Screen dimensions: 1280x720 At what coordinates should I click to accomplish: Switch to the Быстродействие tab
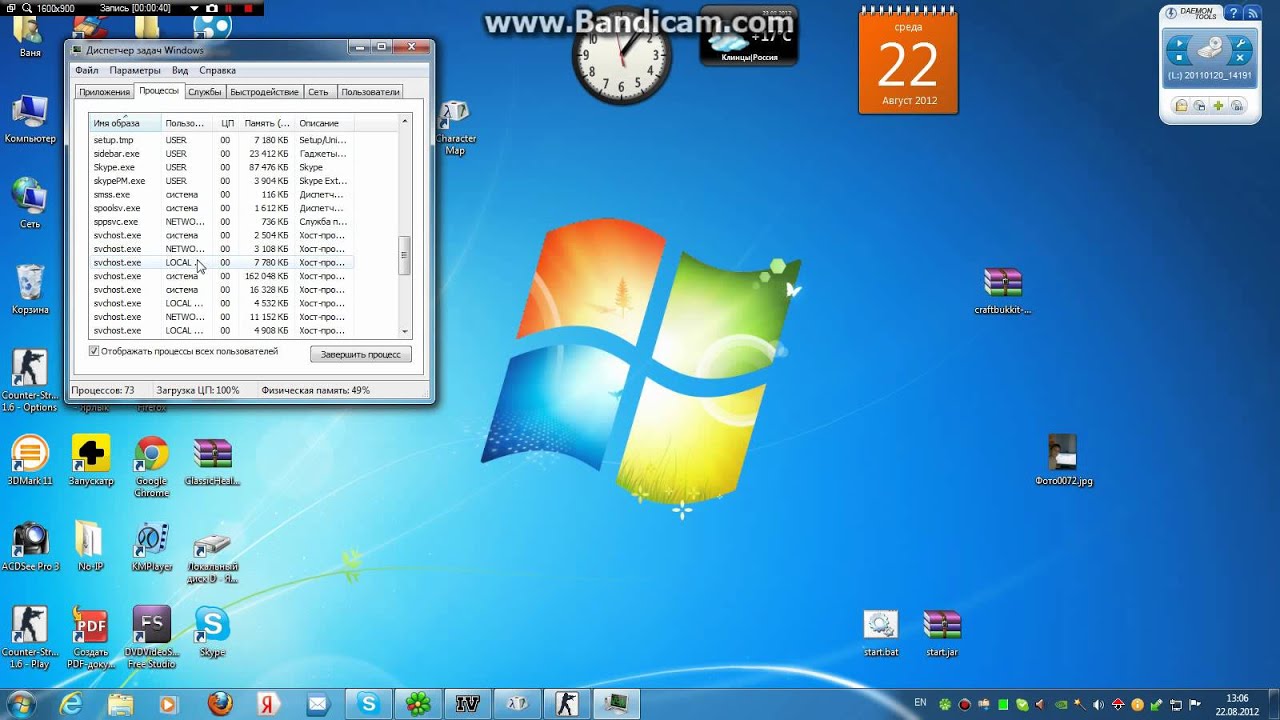tap(264, 92)
